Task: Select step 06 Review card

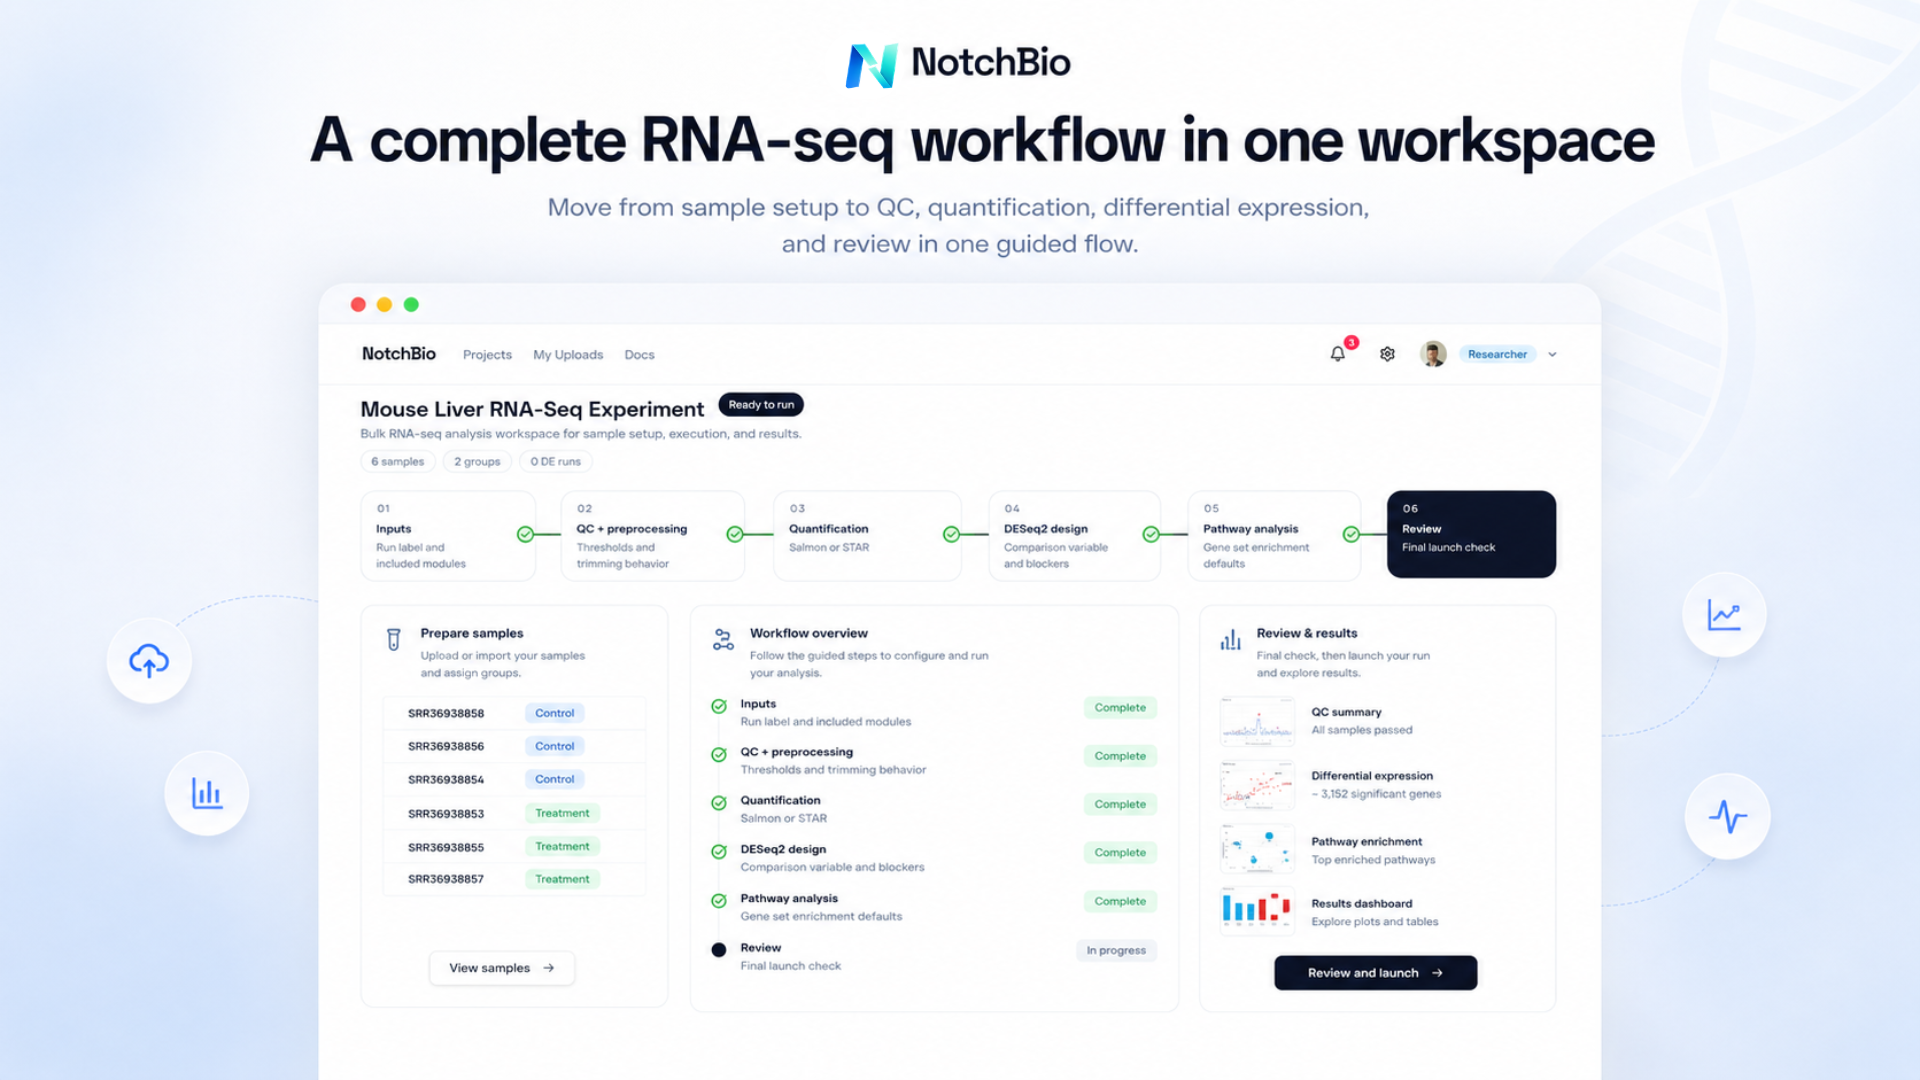Action: tap(1471, 534)
